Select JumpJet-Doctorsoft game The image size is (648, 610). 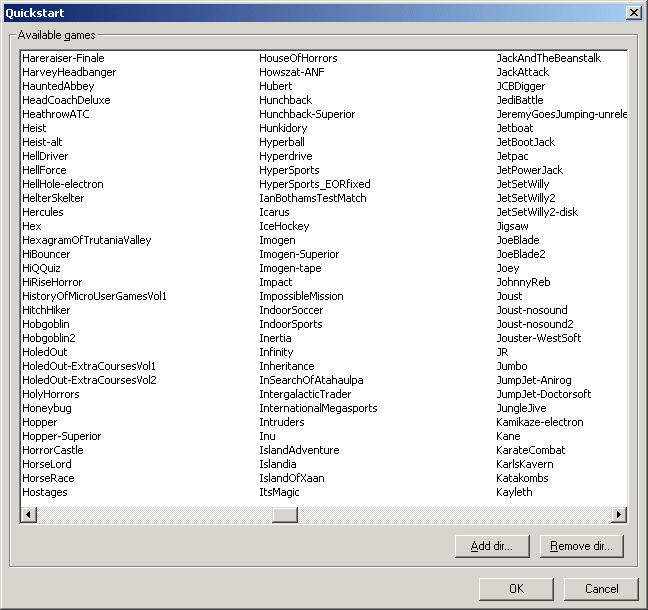[543, 394]
